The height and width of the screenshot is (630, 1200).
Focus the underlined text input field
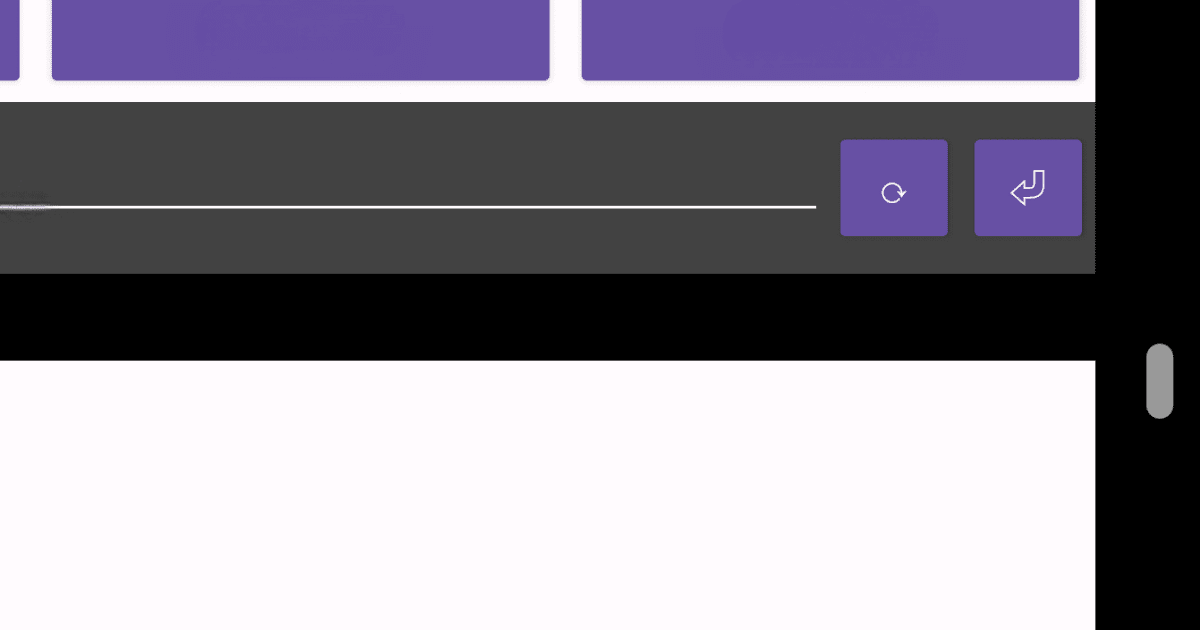coord(408,190)
